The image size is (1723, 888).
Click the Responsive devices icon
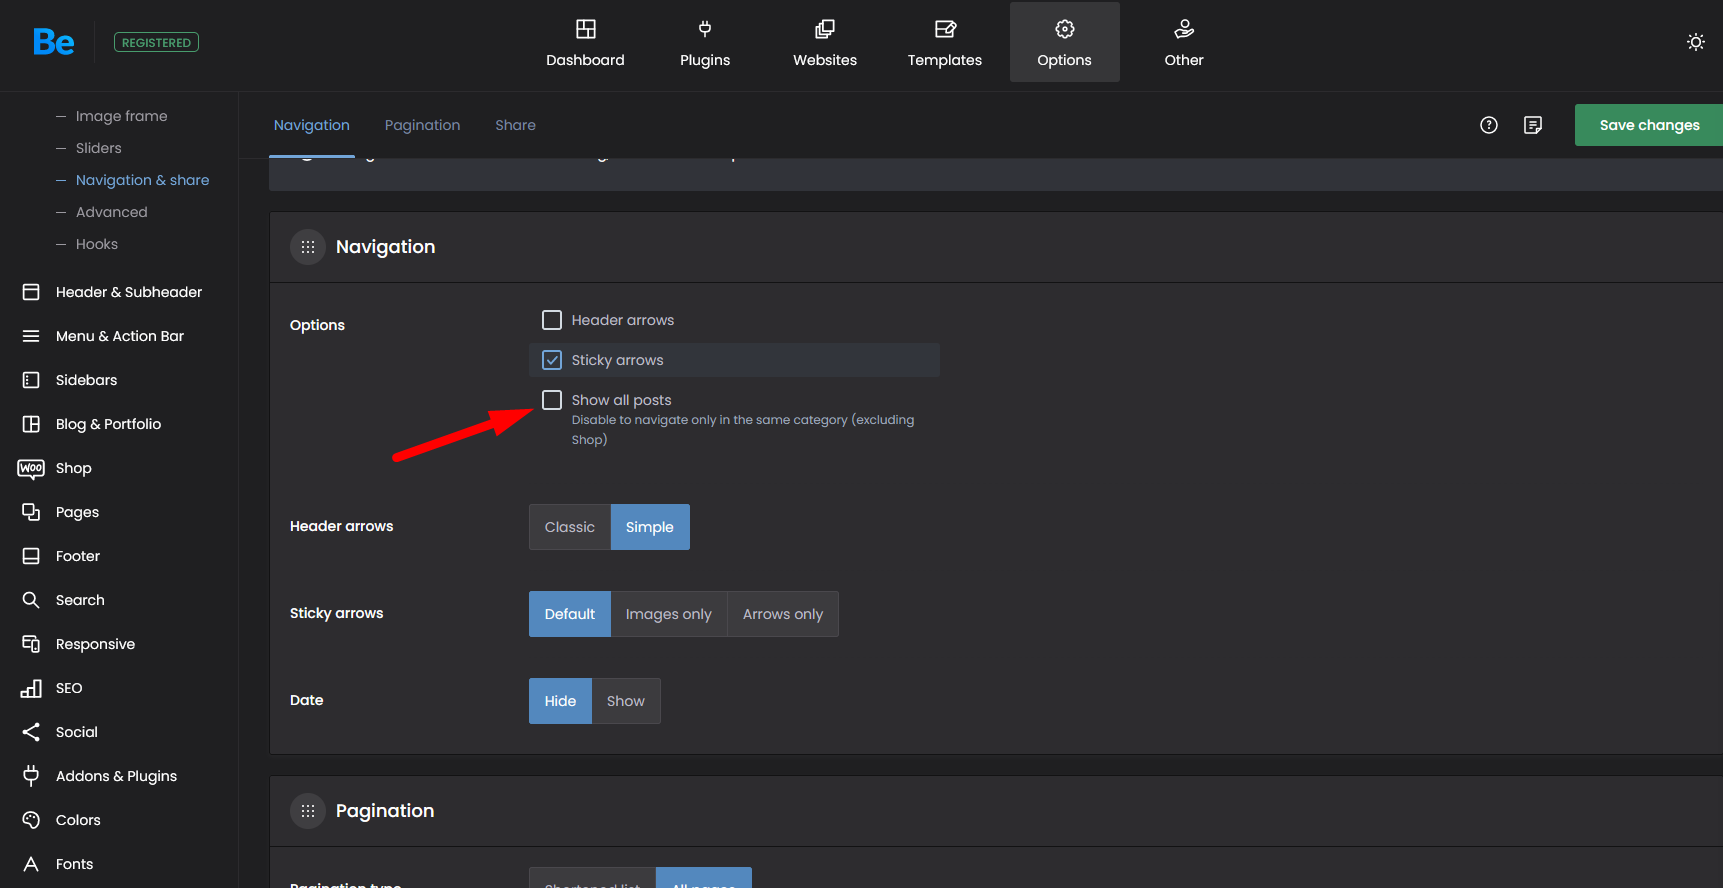31,644
